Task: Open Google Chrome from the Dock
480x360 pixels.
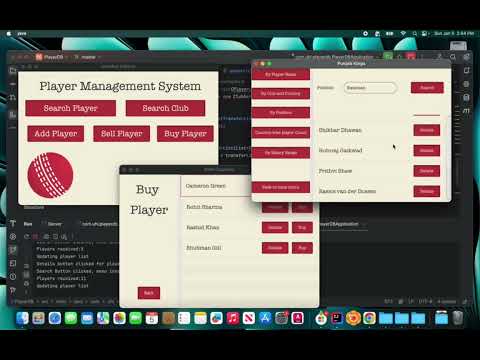Action: coord(369,318)
